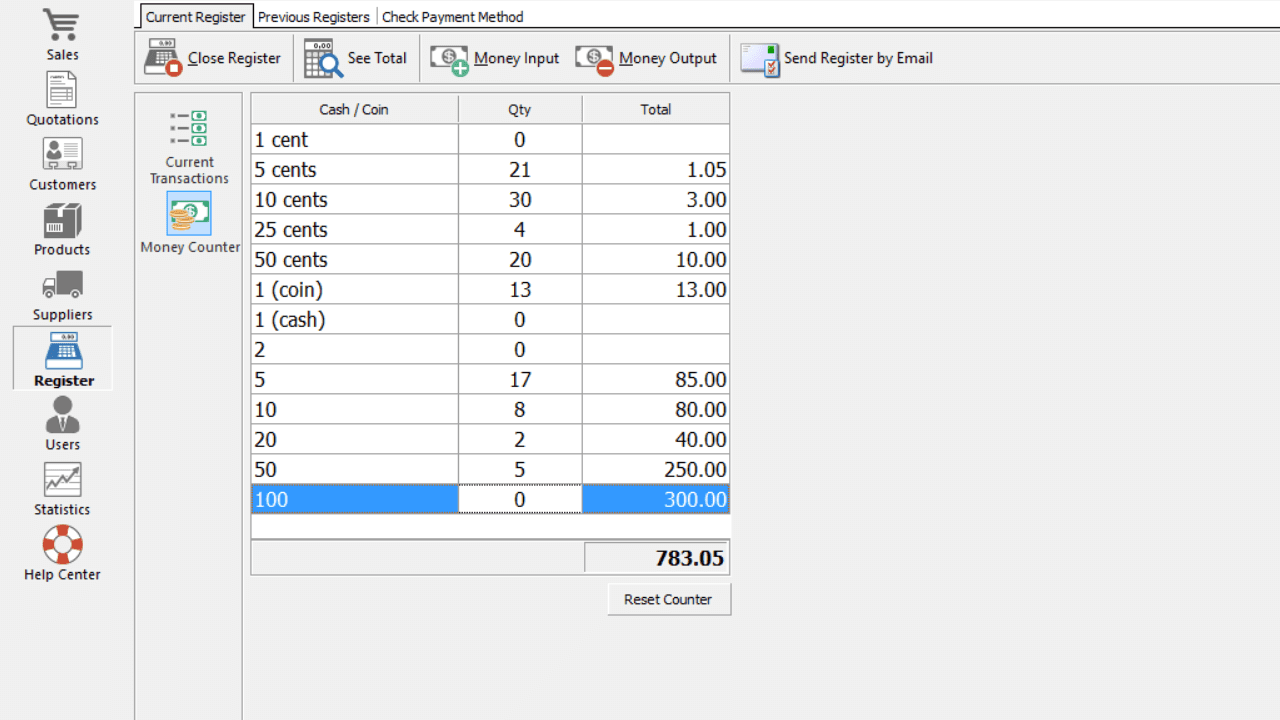
Task: Click the 250.00 total cell
Action: (x=656, y=469)
